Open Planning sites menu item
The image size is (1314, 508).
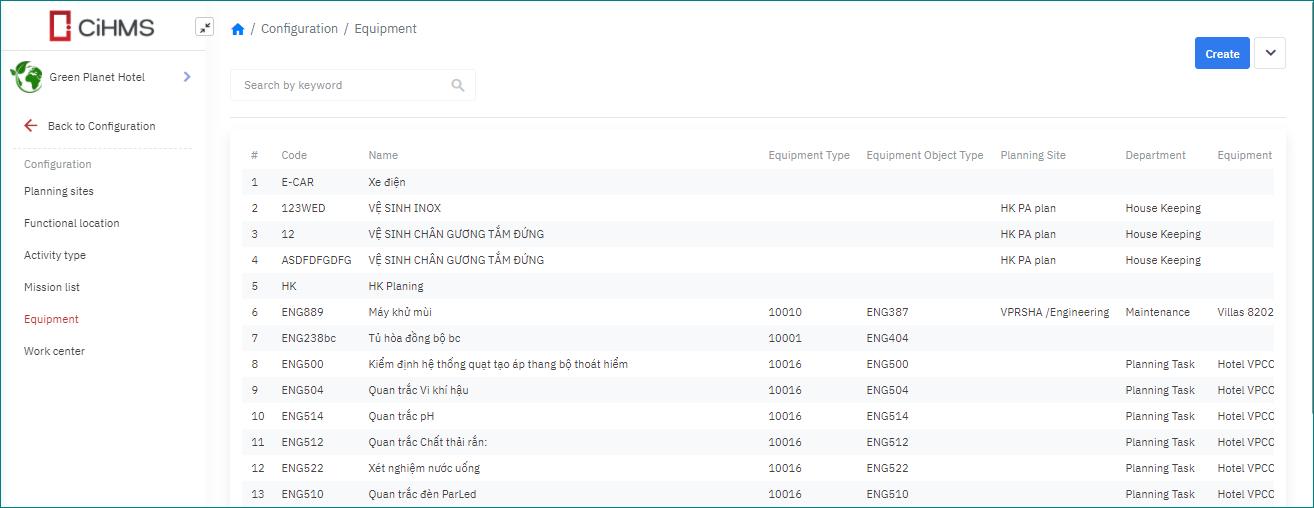[x=59, y=191]
